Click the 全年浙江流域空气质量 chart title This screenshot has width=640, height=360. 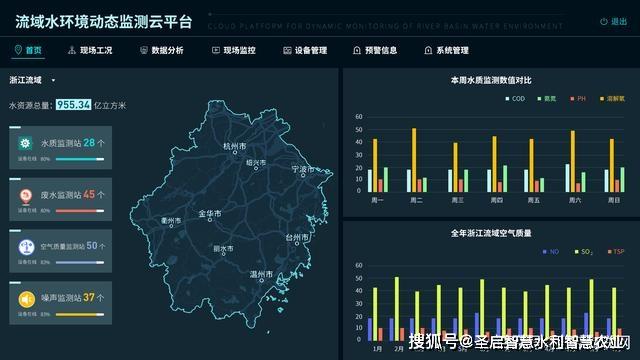click(x=491, y=233)
